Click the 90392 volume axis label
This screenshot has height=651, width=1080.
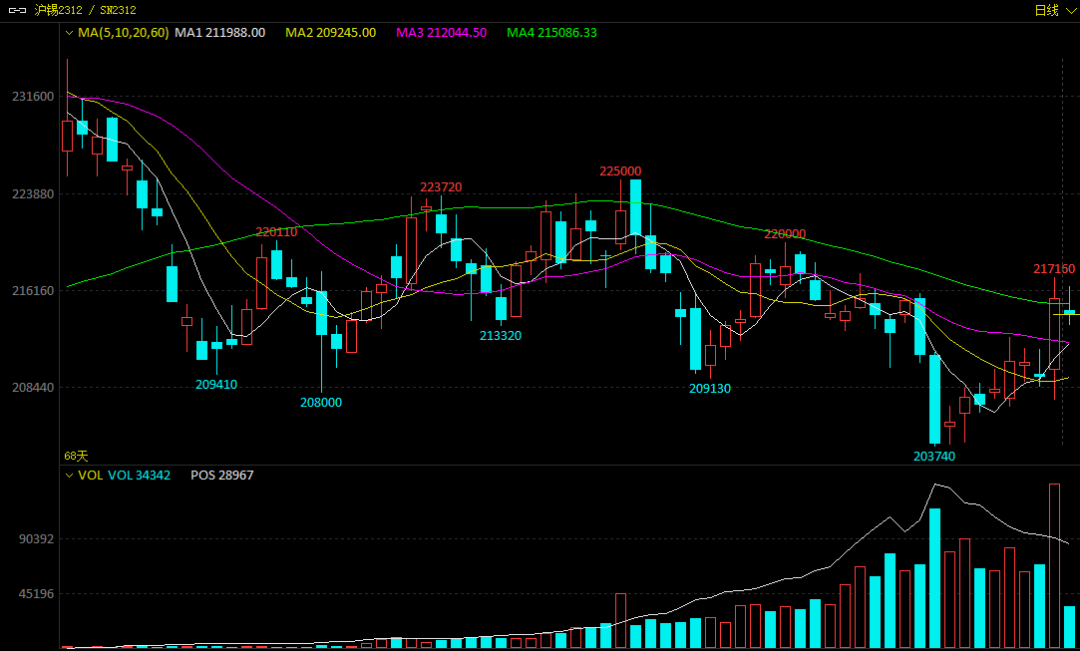(37, 539)
